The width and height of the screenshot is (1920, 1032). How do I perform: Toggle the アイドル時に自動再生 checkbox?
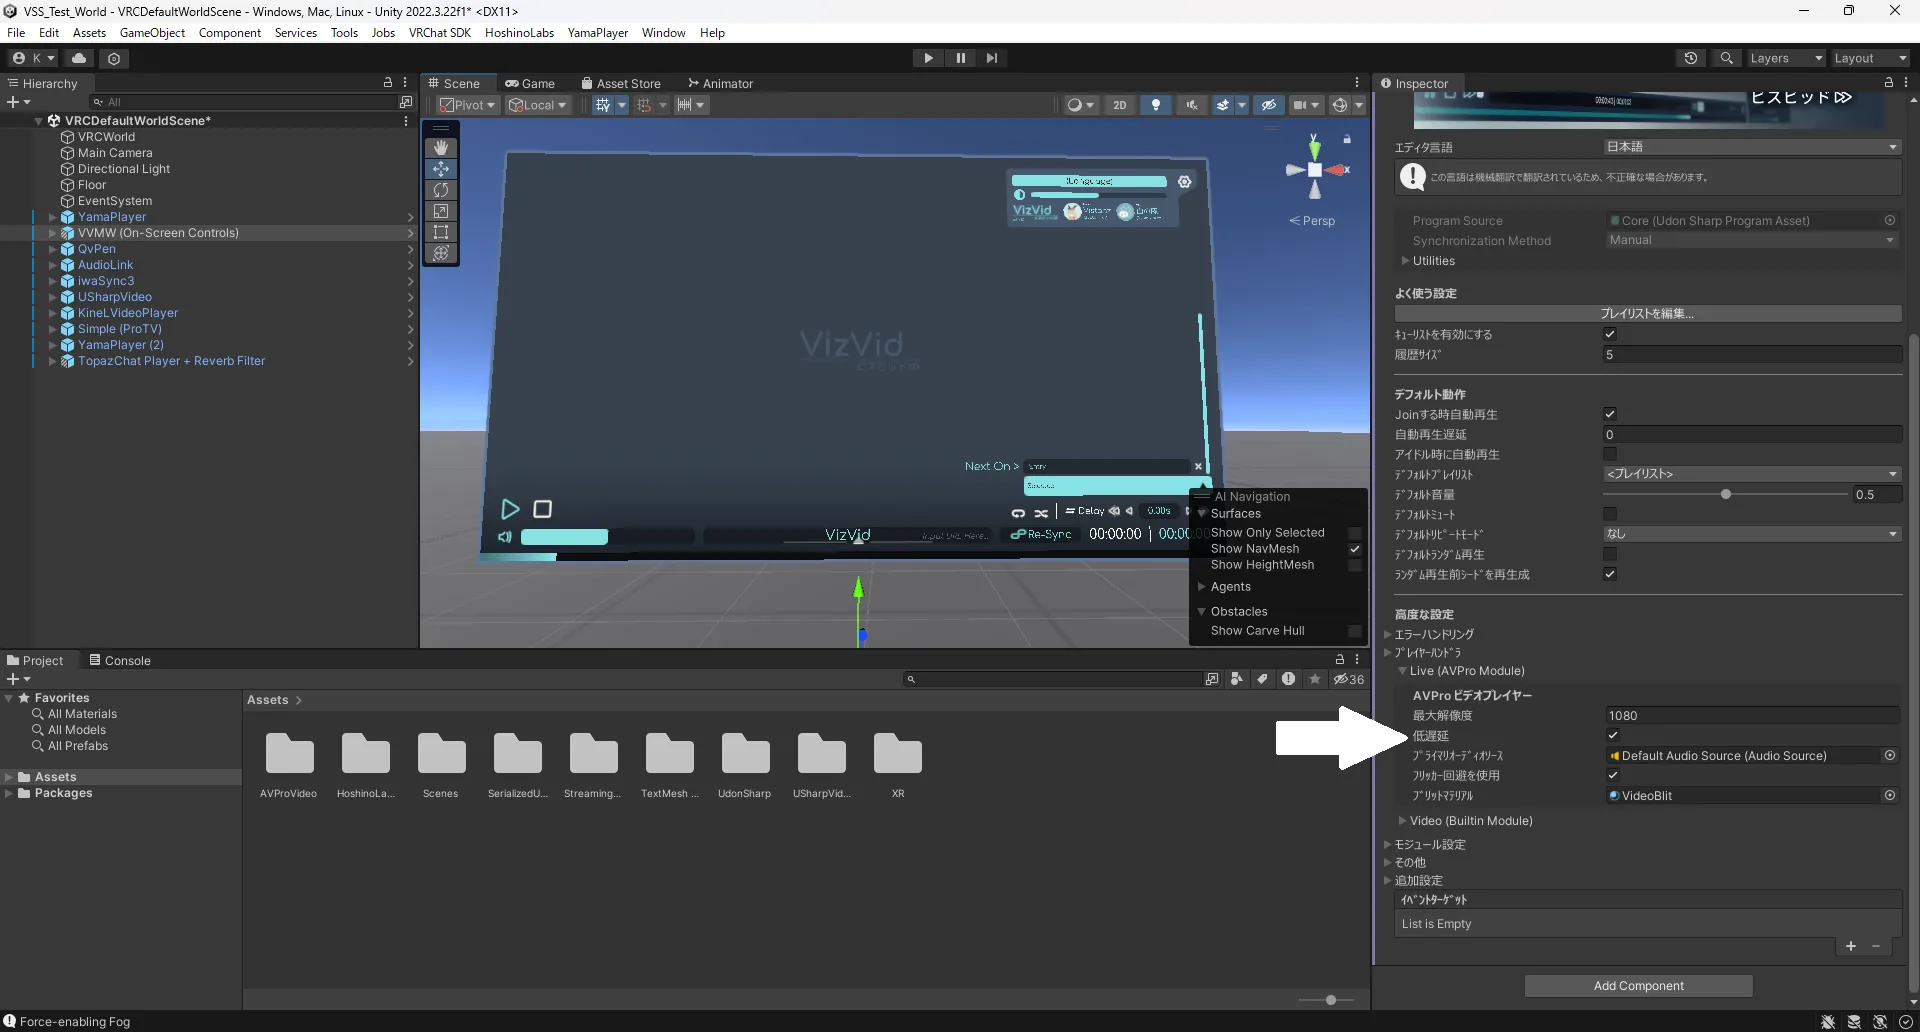(x=1610, y=454)
